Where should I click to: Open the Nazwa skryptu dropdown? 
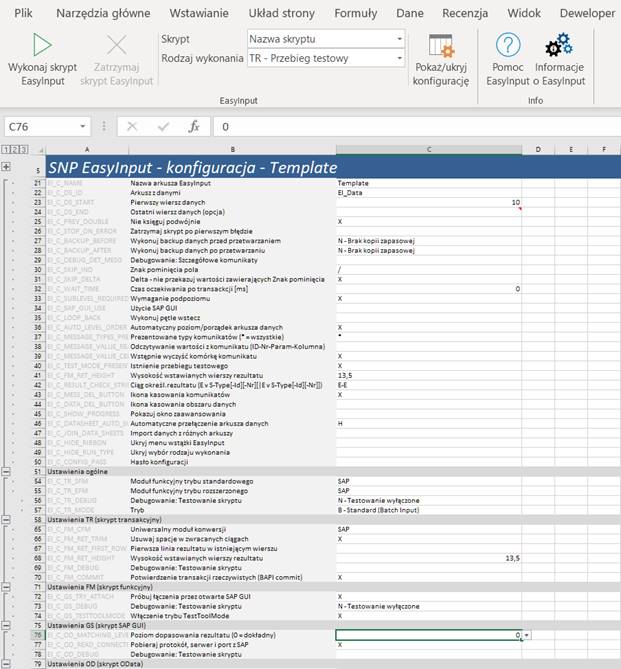click(x=399, y=39)
